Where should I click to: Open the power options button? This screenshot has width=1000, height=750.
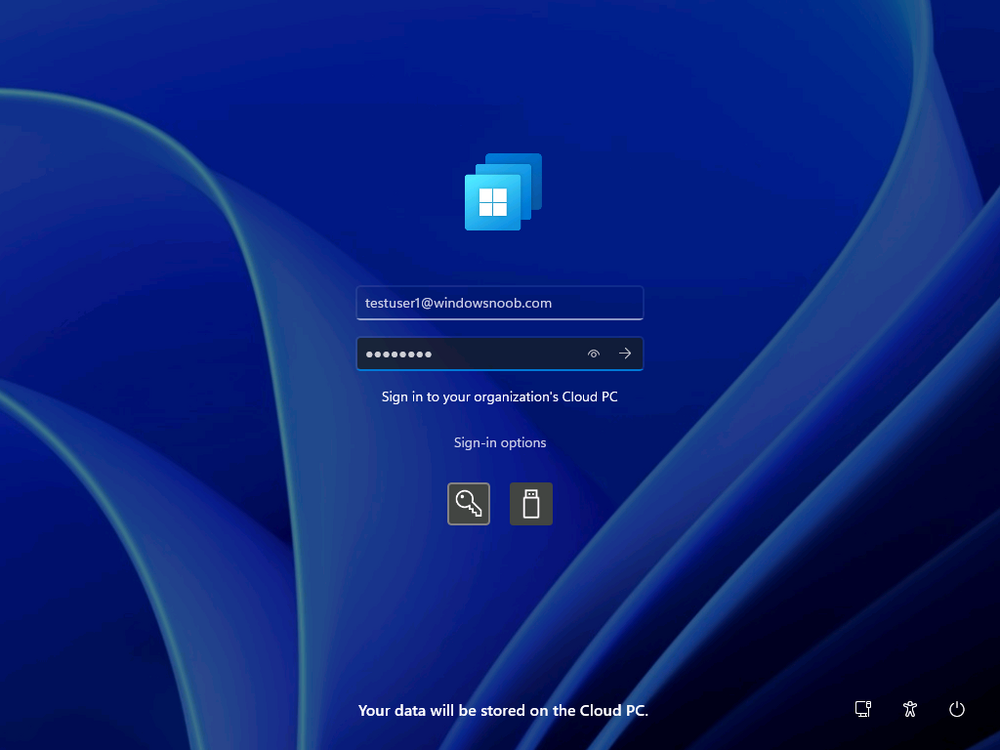957,709
